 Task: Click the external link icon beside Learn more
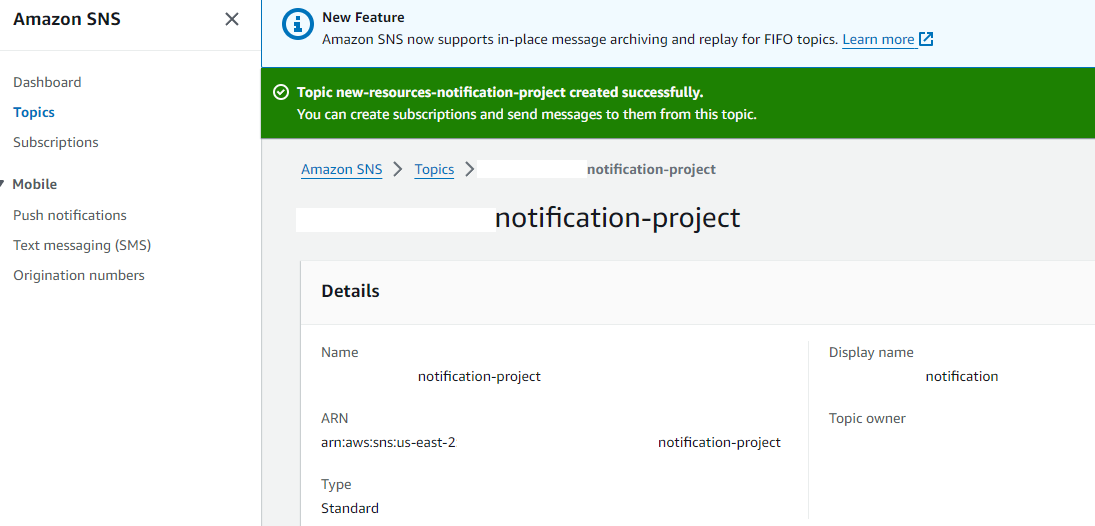click(926, 39)
